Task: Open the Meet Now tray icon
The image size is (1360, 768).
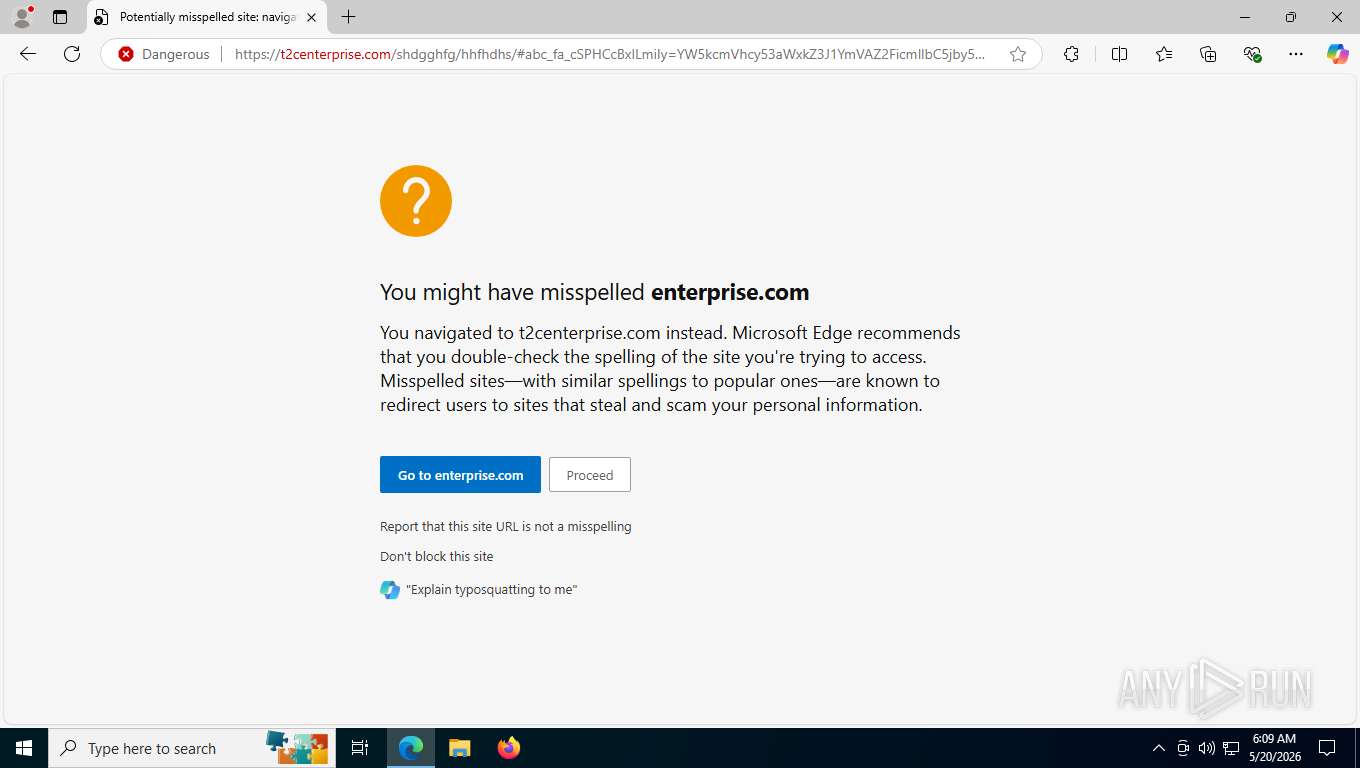Action: pyautogui.click(x=1183, y=748)
